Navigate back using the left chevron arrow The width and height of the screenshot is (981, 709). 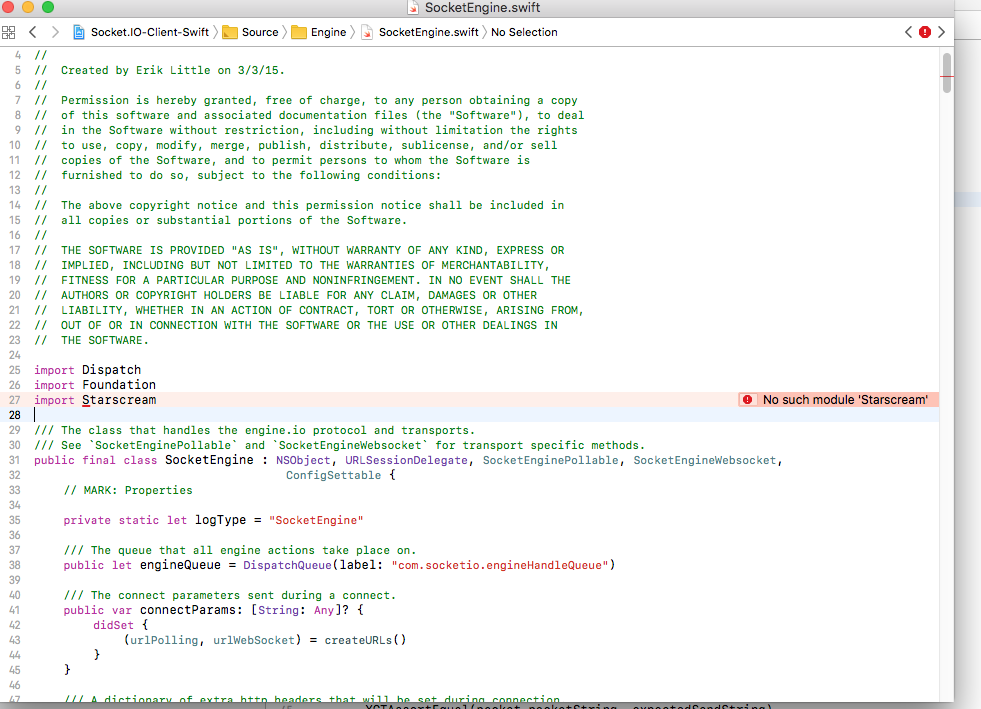[x=33, y=32]
